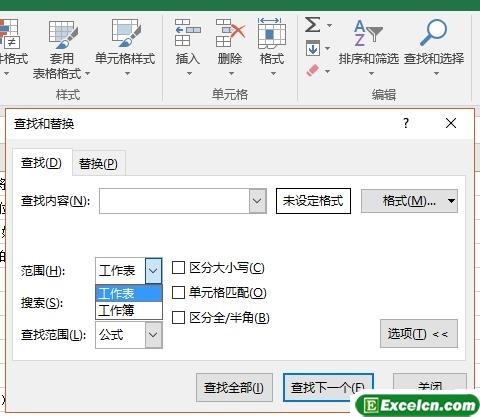Collapse options with the 选项 << button
The width and height of the screenshot is (480, 417).
point(419,334)
